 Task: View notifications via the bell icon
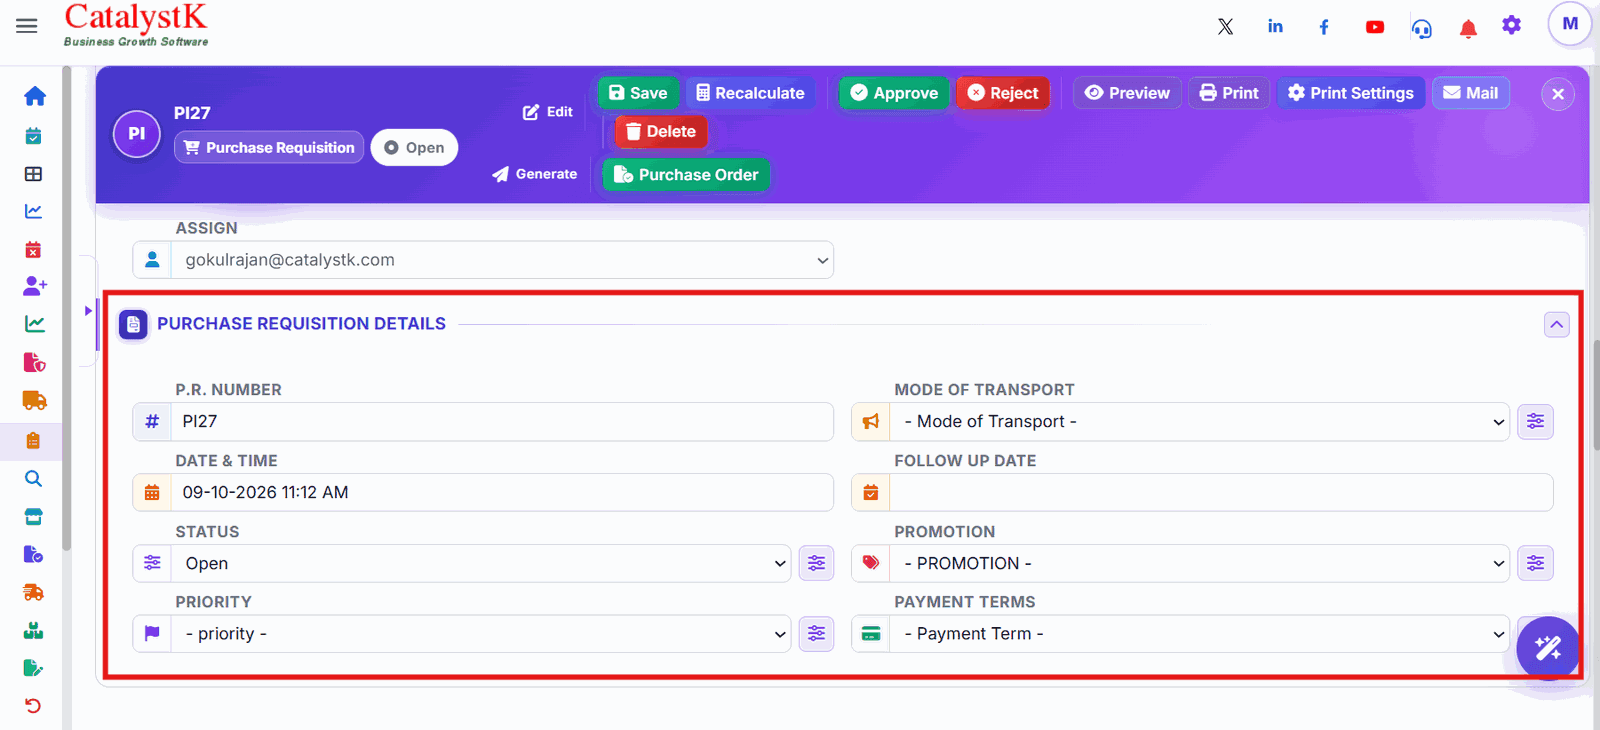click(x=1468, y=28)
